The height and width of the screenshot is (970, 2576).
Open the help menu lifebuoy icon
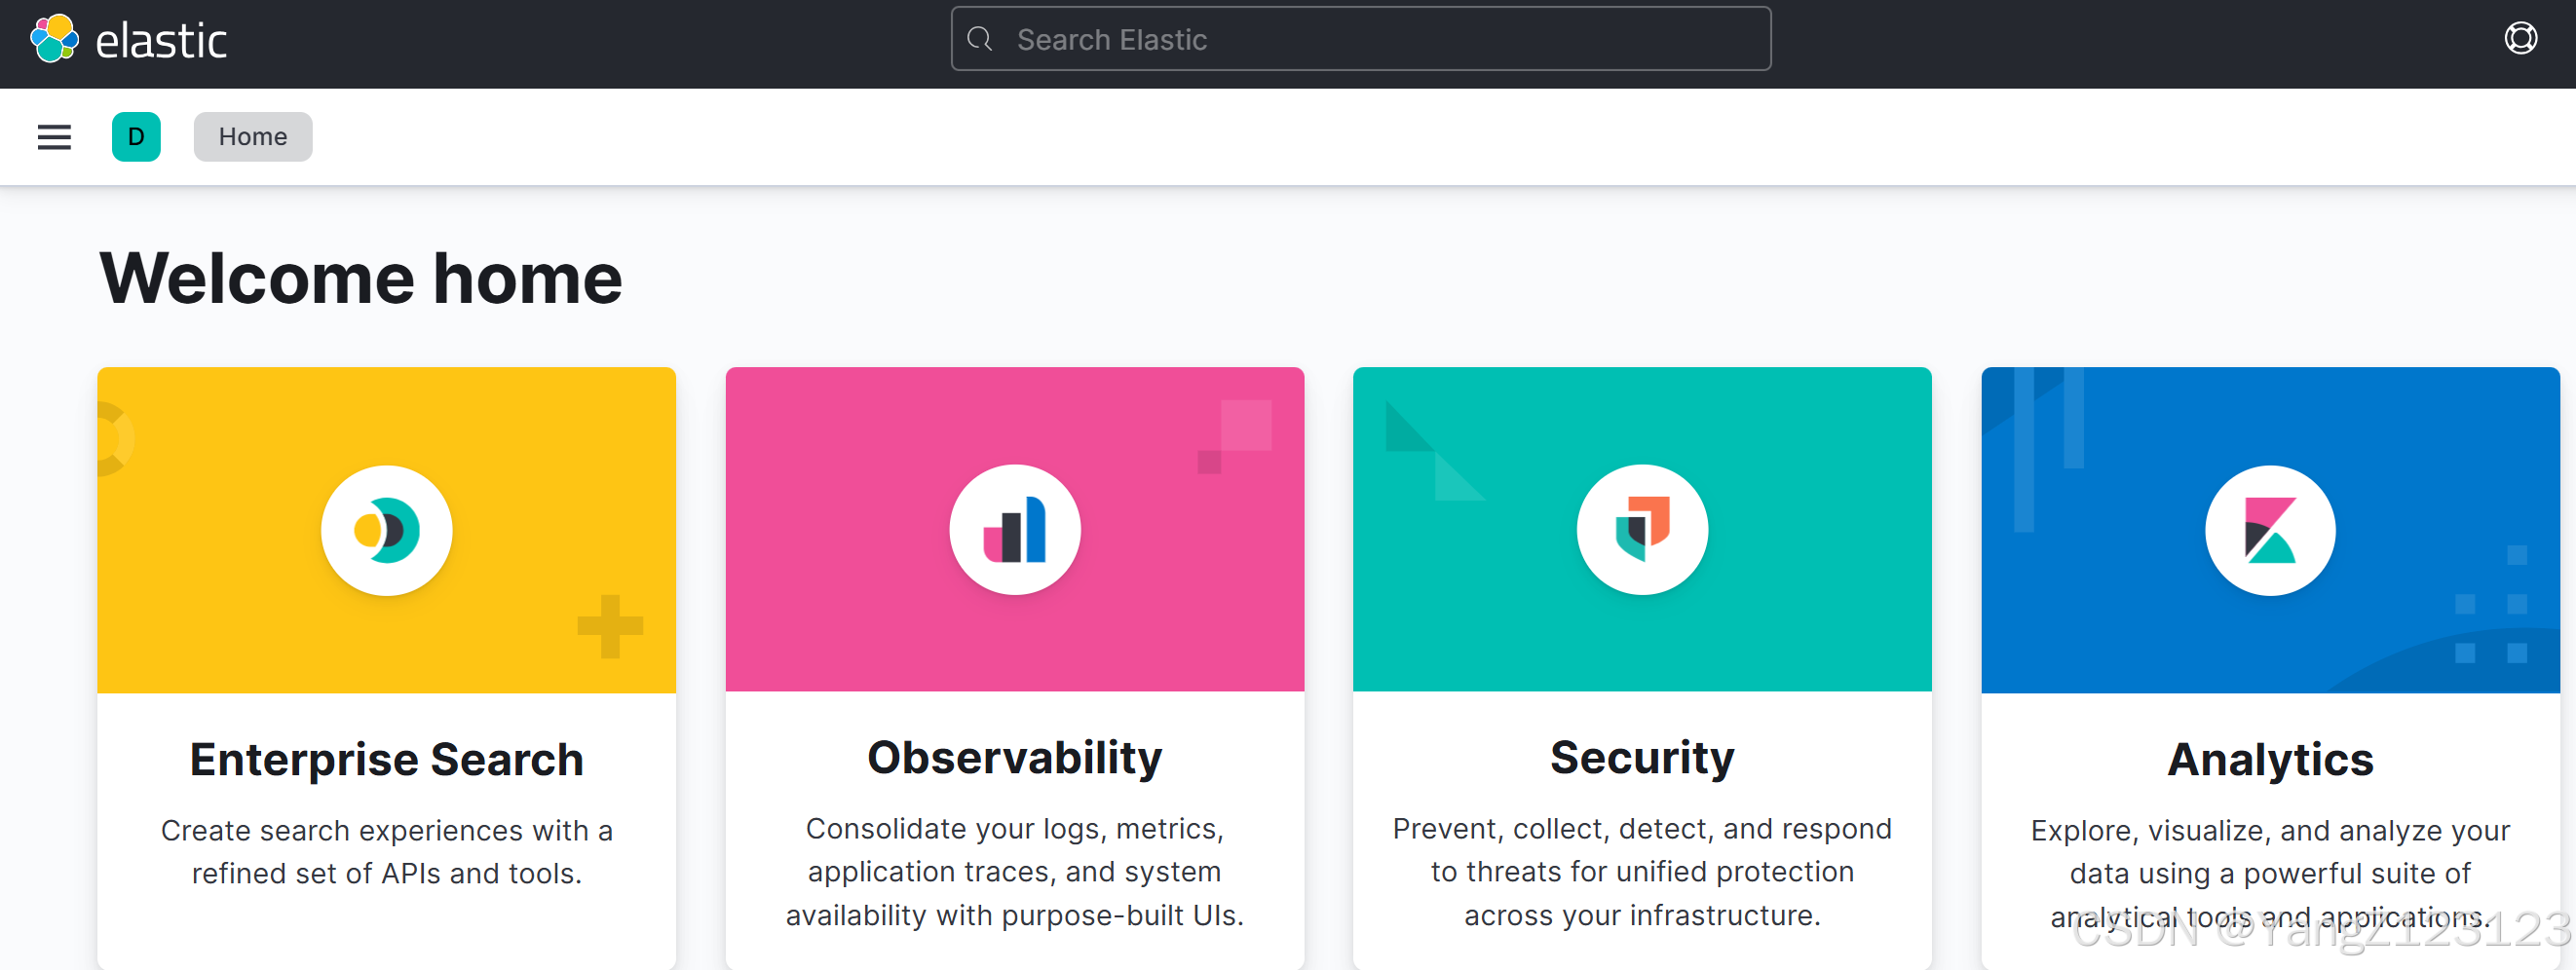(x=2520, y=38)
